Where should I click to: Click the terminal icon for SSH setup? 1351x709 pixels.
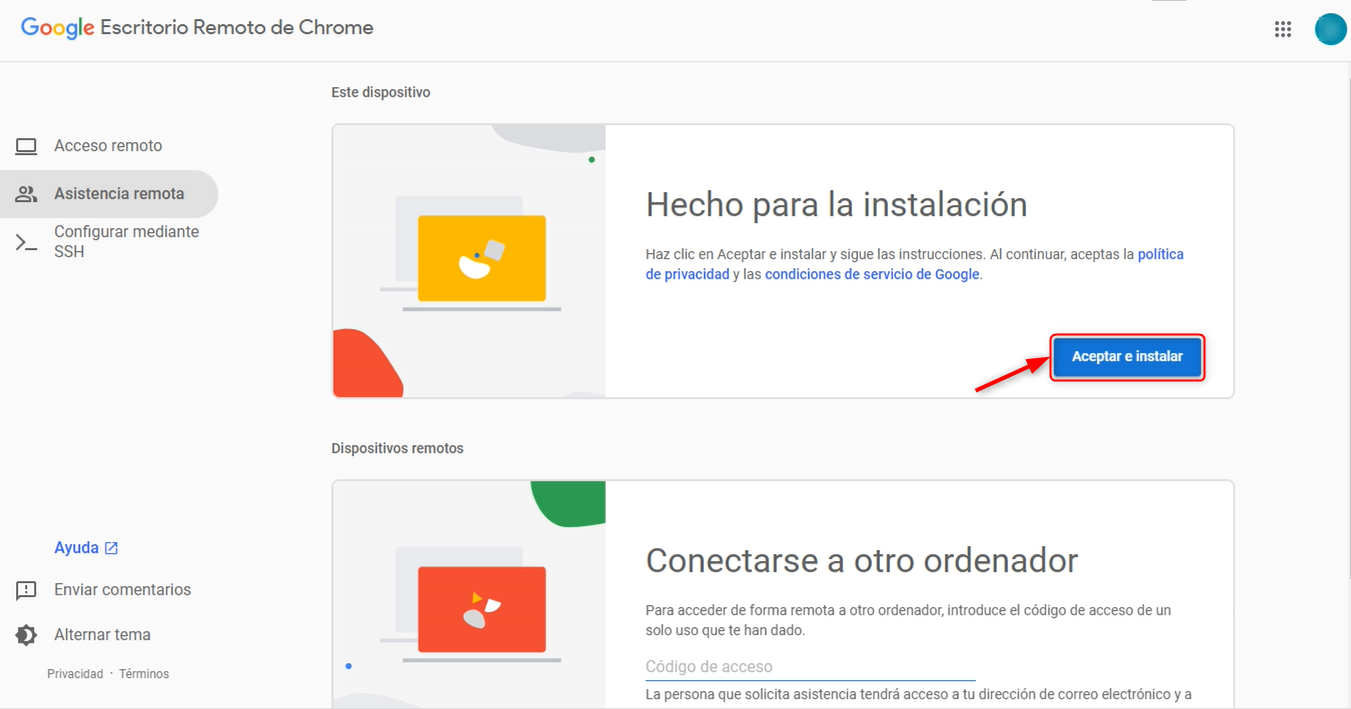coord(26,242)
